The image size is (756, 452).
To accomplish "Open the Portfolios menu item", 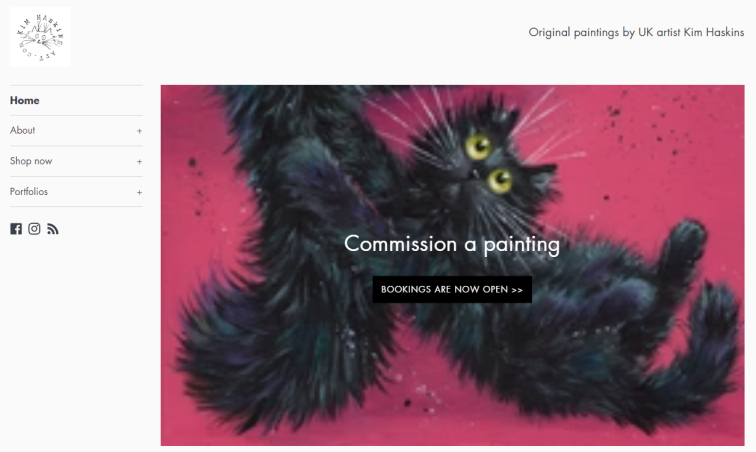I will (x=29, y=192).
